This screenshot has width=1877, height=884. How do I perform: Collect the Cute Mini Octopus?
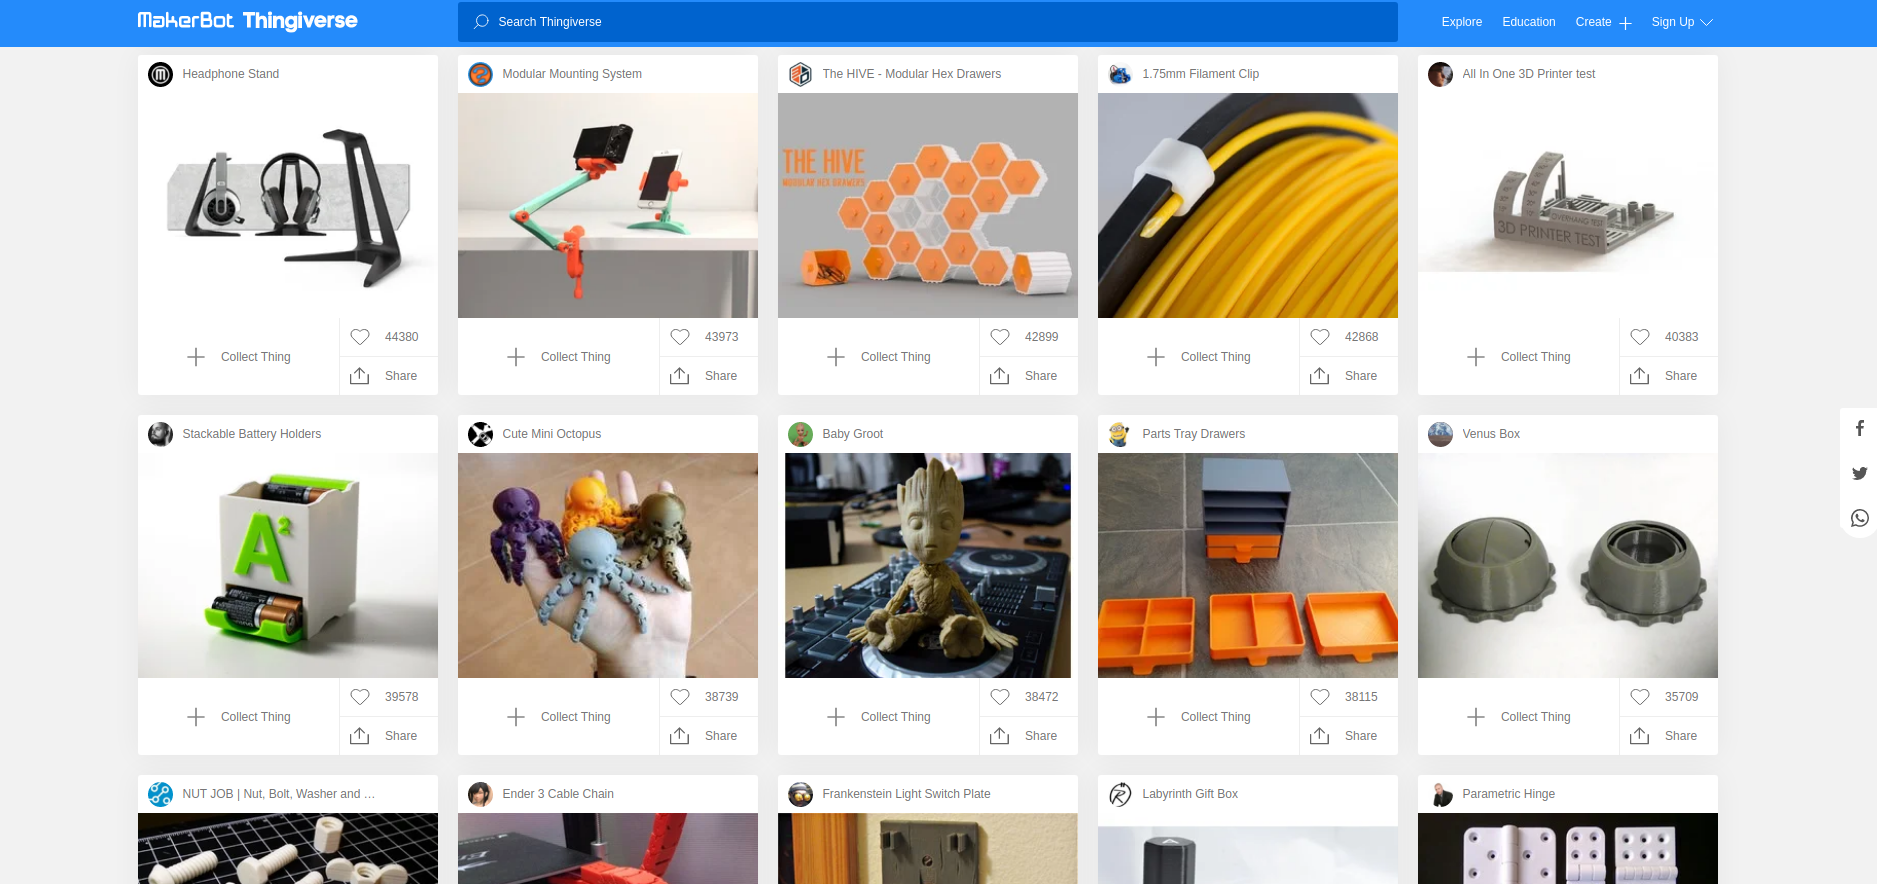[558, 717]
